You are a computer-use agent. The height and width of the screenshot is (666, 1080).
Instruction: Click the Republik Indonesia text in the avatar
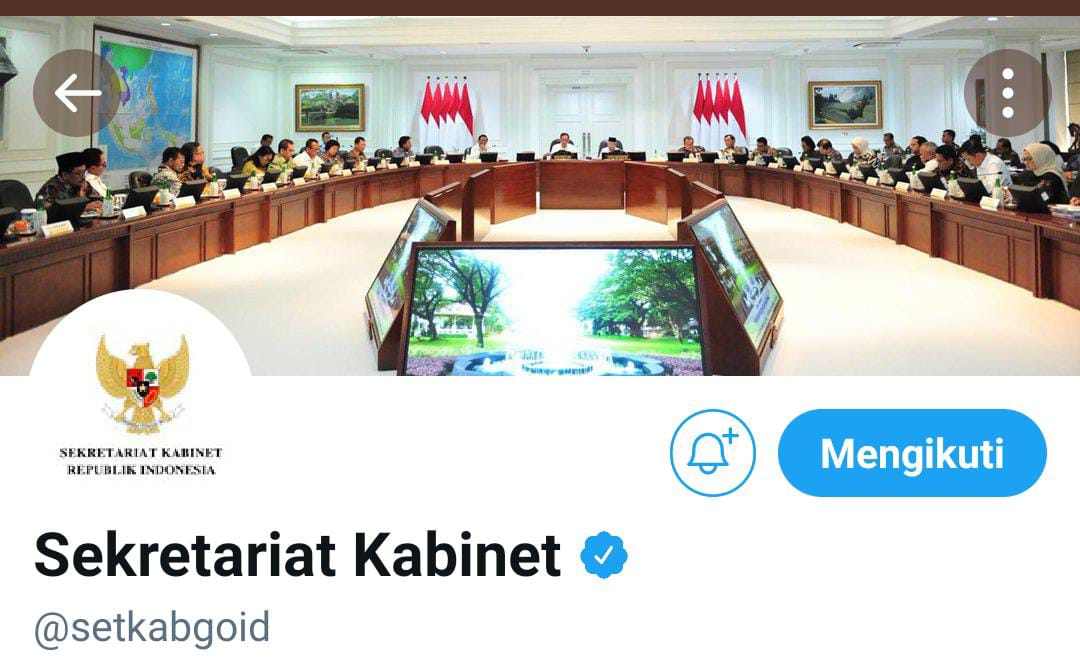tap(141, 470)
